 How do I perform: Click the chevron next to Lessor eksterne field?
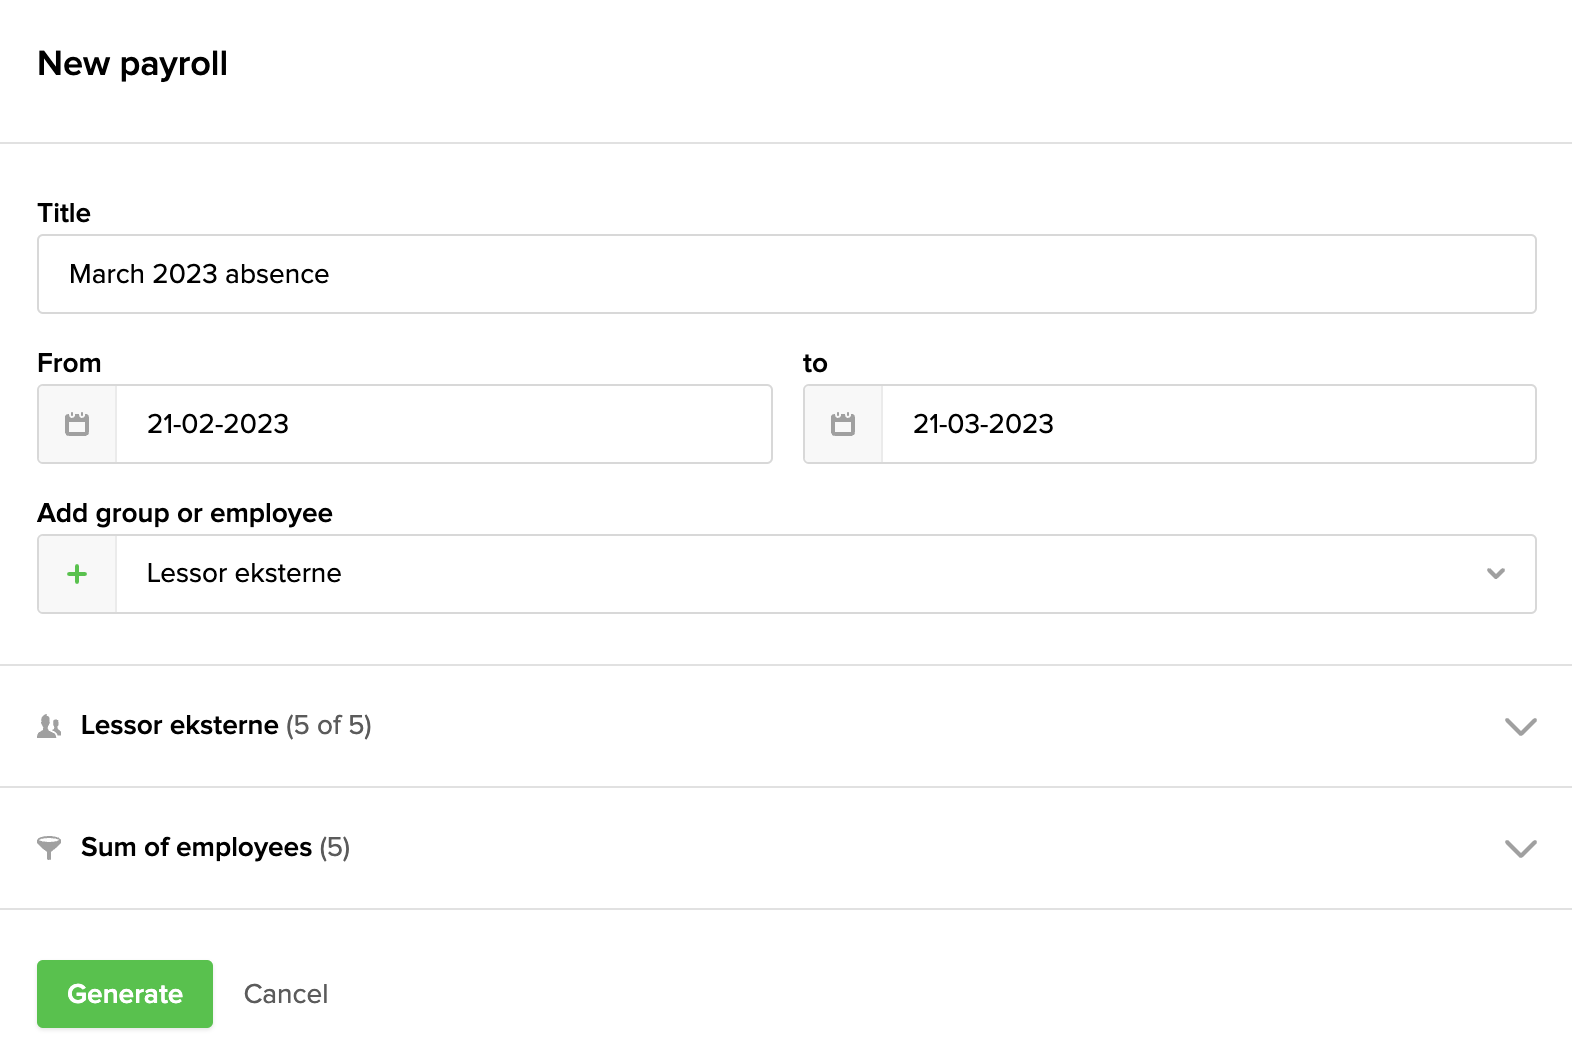pyautogui.click(x=1496, y=573)
